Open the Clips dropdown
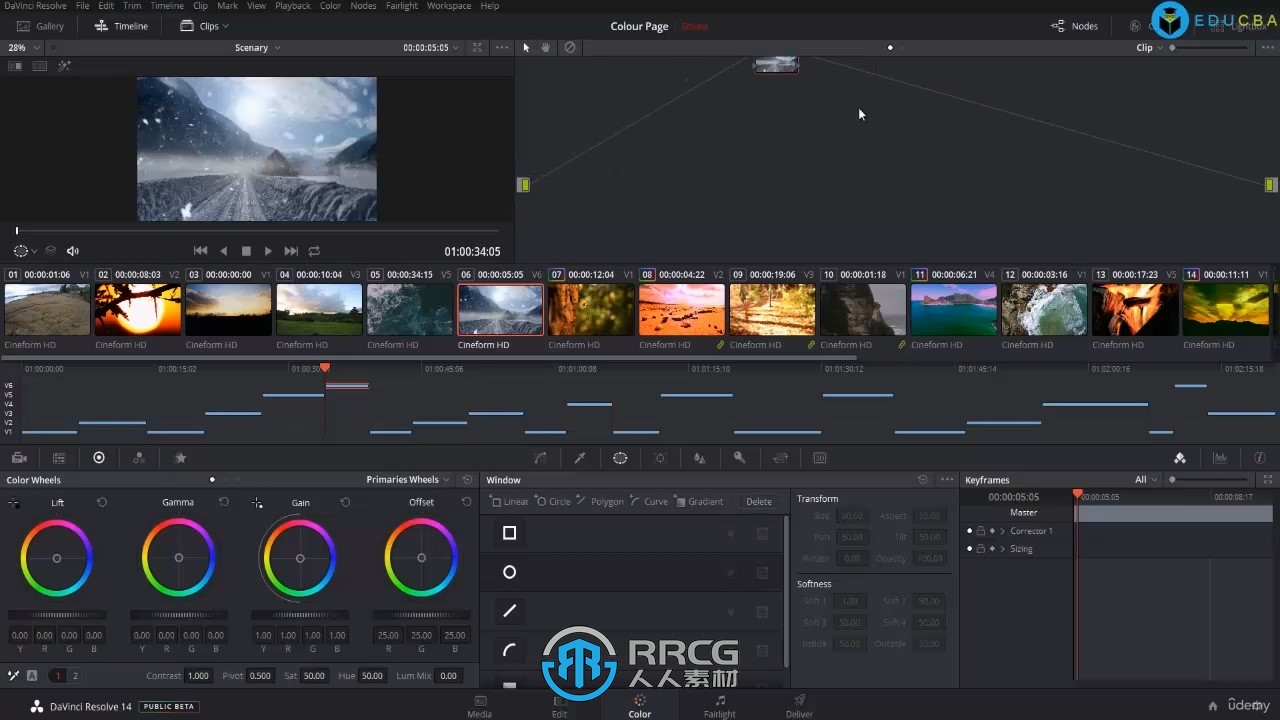This screenshot has width=1280, height=720. (x=204, y=26)
